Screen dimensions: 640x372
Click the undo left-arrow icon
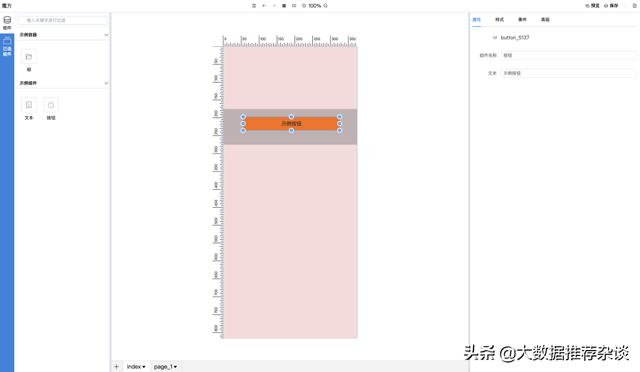264,6
